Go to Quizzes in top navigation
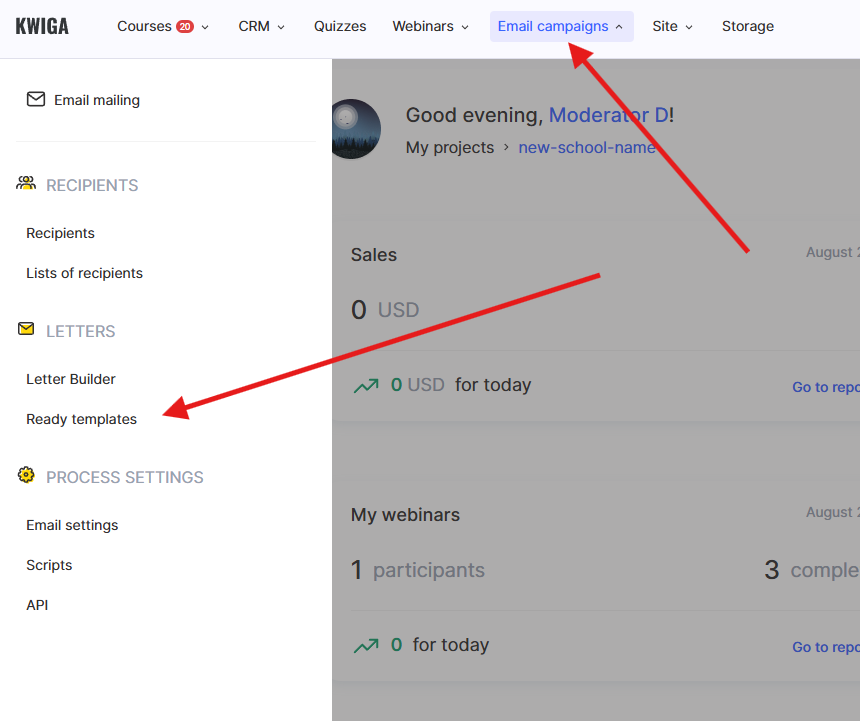Viewport: 860px width, 721px height. click(340, 27)
